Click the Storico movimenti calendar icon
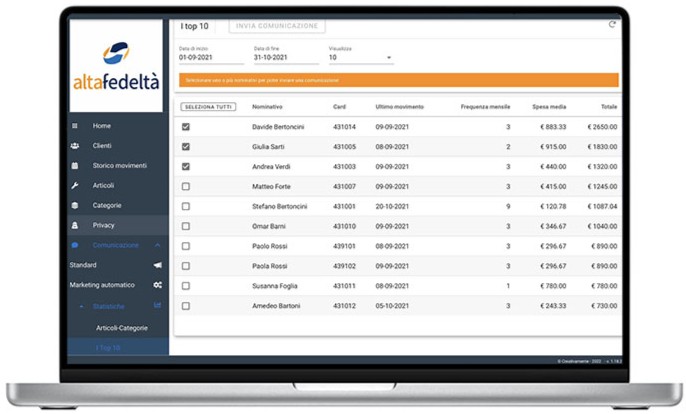The width and height of the screenshot is (686, 414). coord(75,165)
